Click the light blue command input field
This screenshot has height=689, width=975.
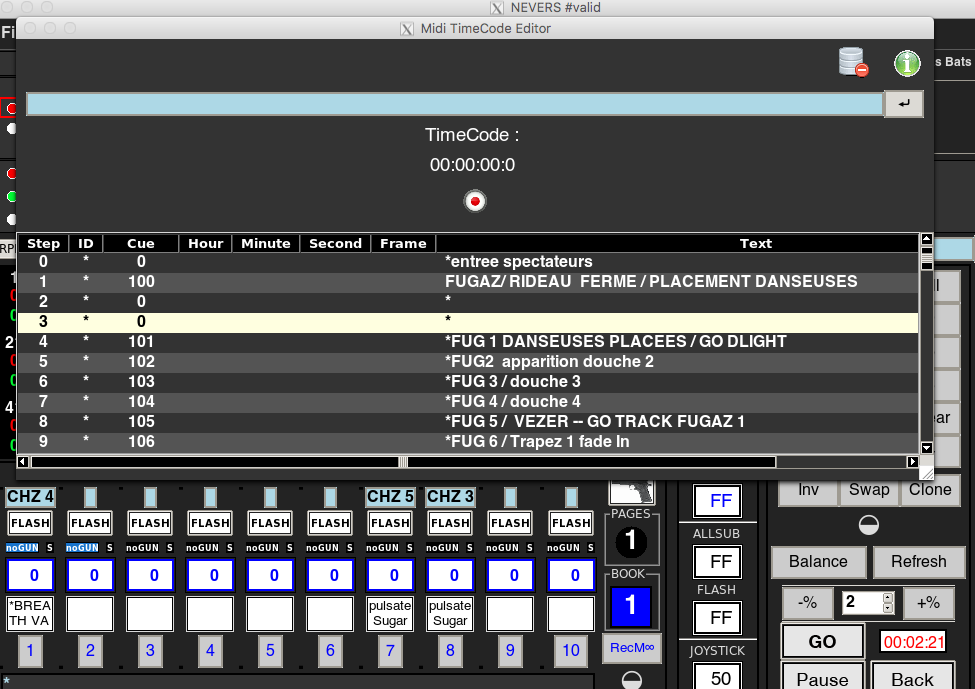(454, 104)
